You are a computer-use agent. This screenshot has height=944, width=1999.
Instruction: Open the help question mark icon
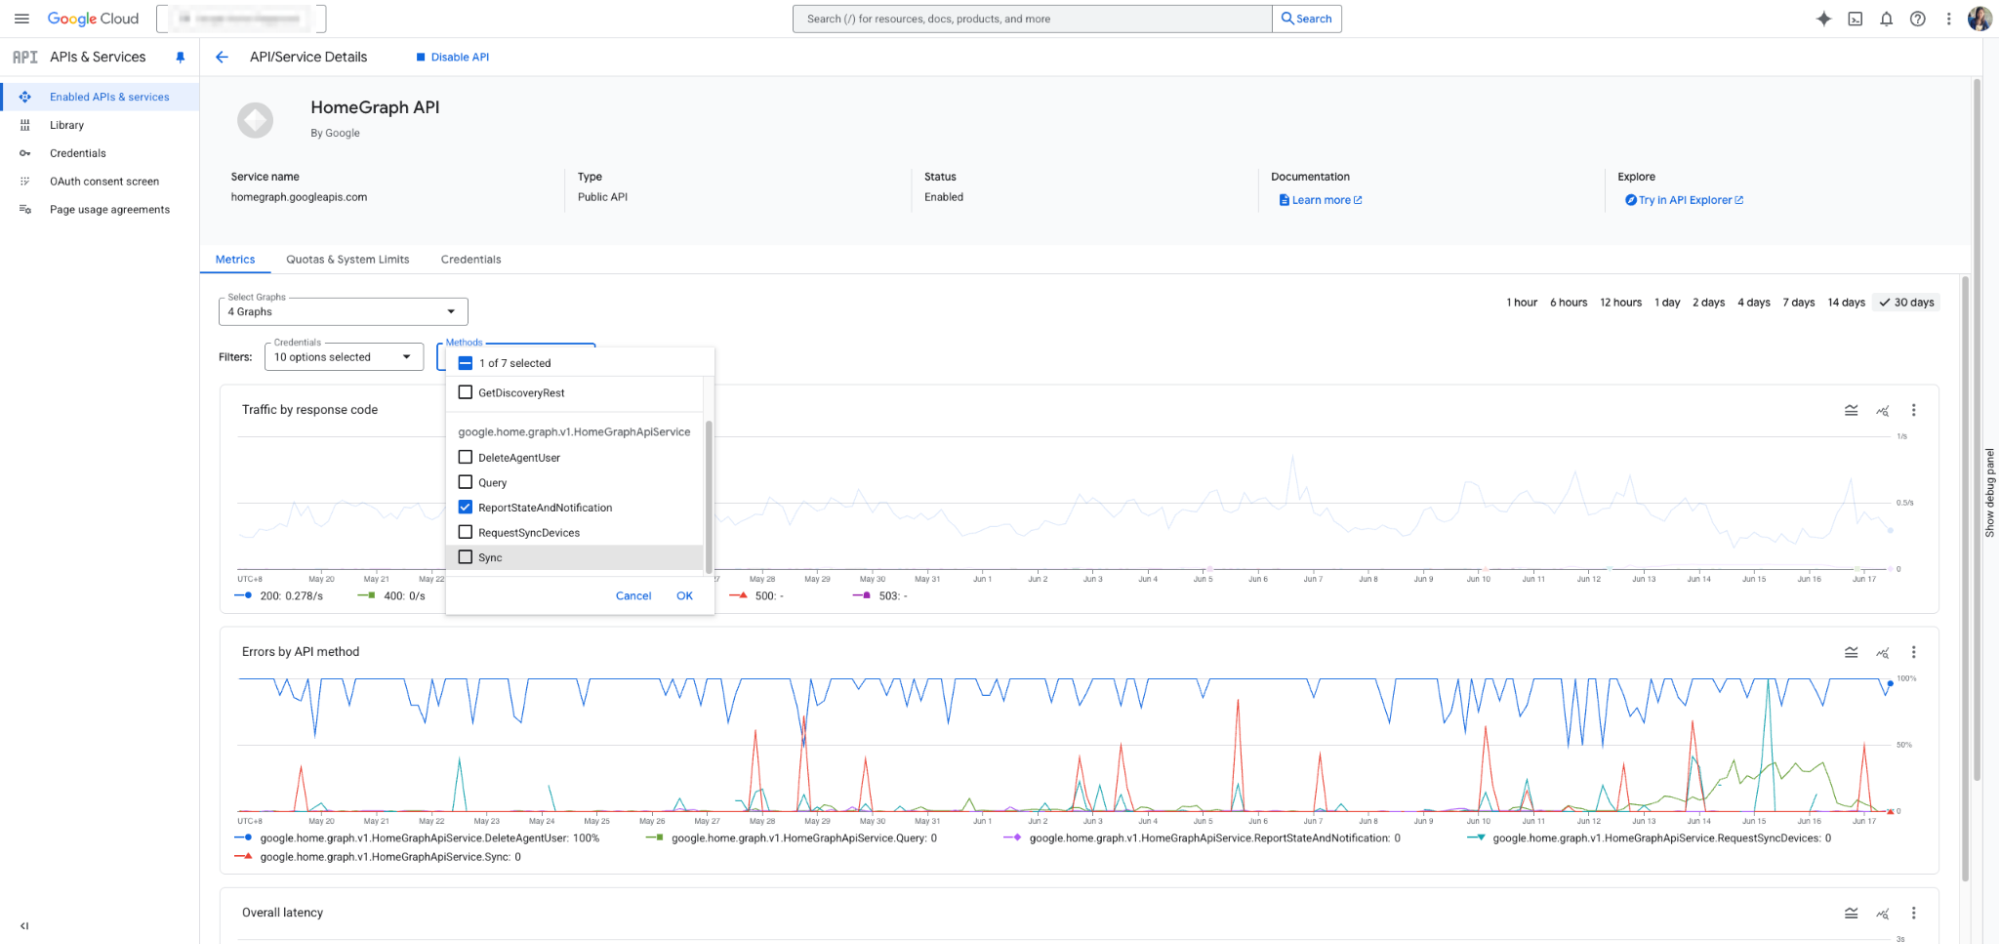point(1917,18)
